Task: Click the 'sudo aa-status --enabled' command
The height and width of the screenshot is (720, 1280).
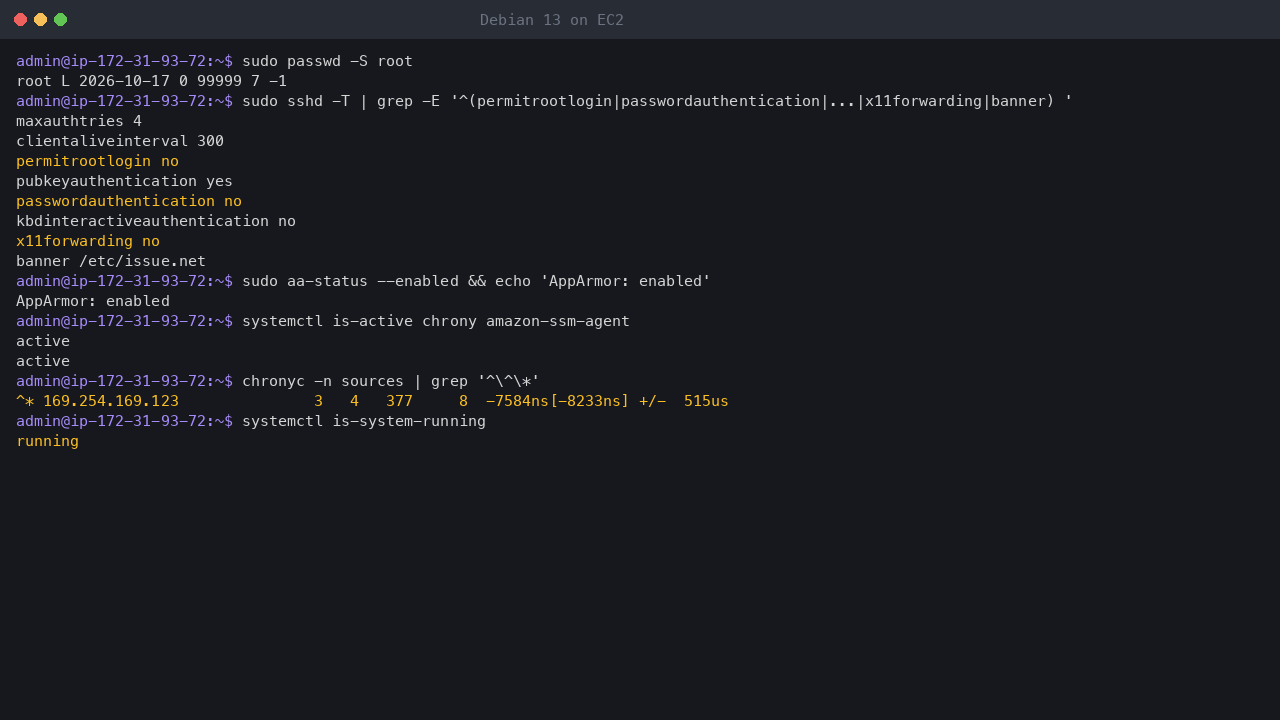Action: point(476,281)
